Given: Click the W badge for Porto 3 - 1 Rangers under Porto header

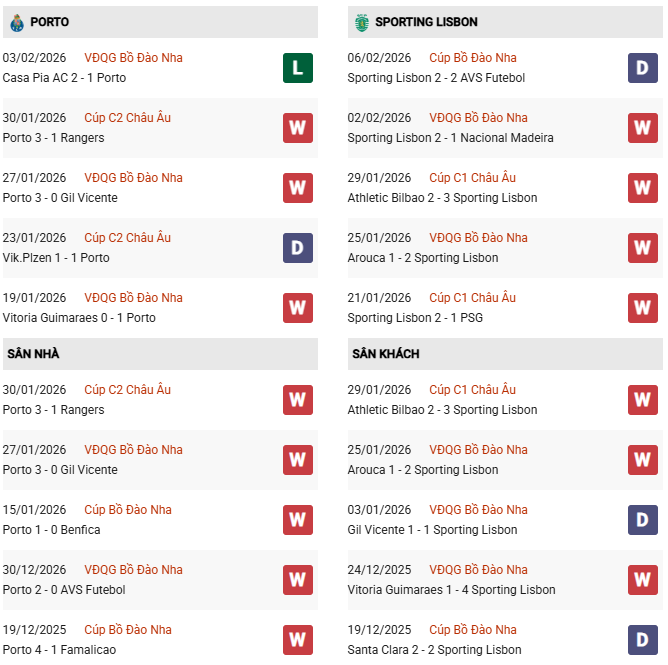Looking at the screenshot, I should pyautogui.click(x=297, y=128).
